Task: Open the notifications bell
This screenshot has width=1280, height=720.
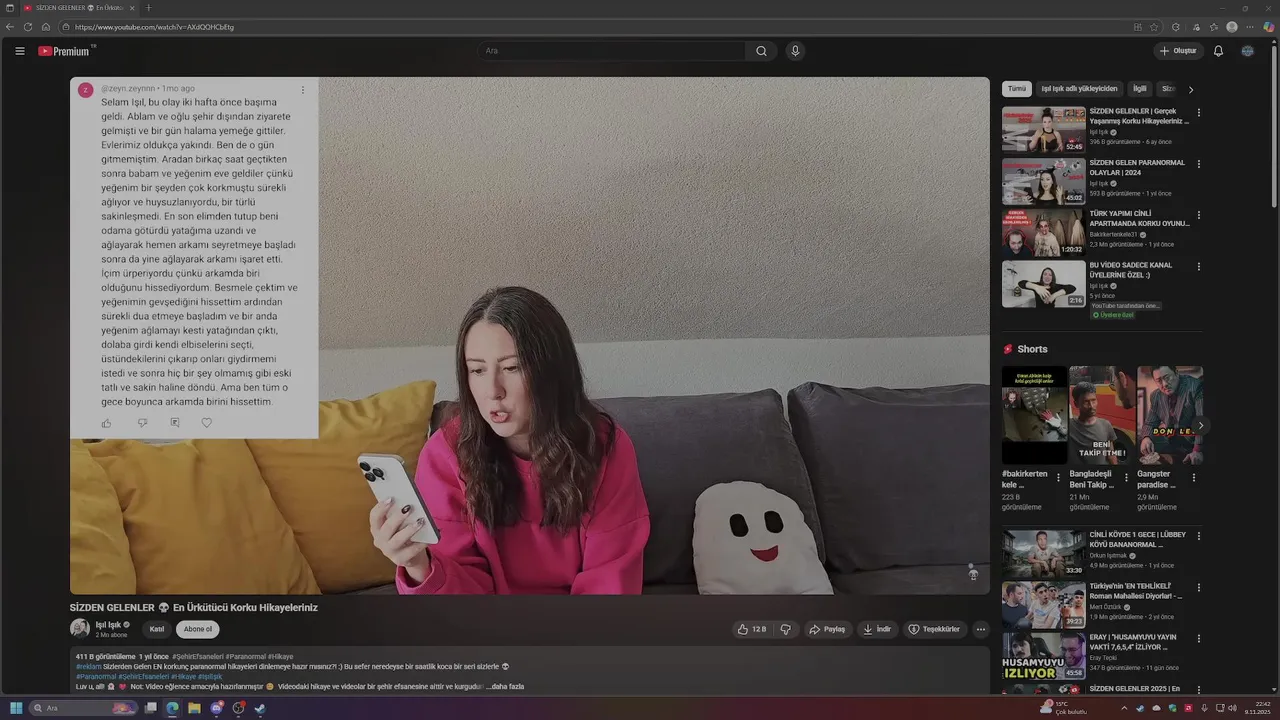Action: point(1218,51)
